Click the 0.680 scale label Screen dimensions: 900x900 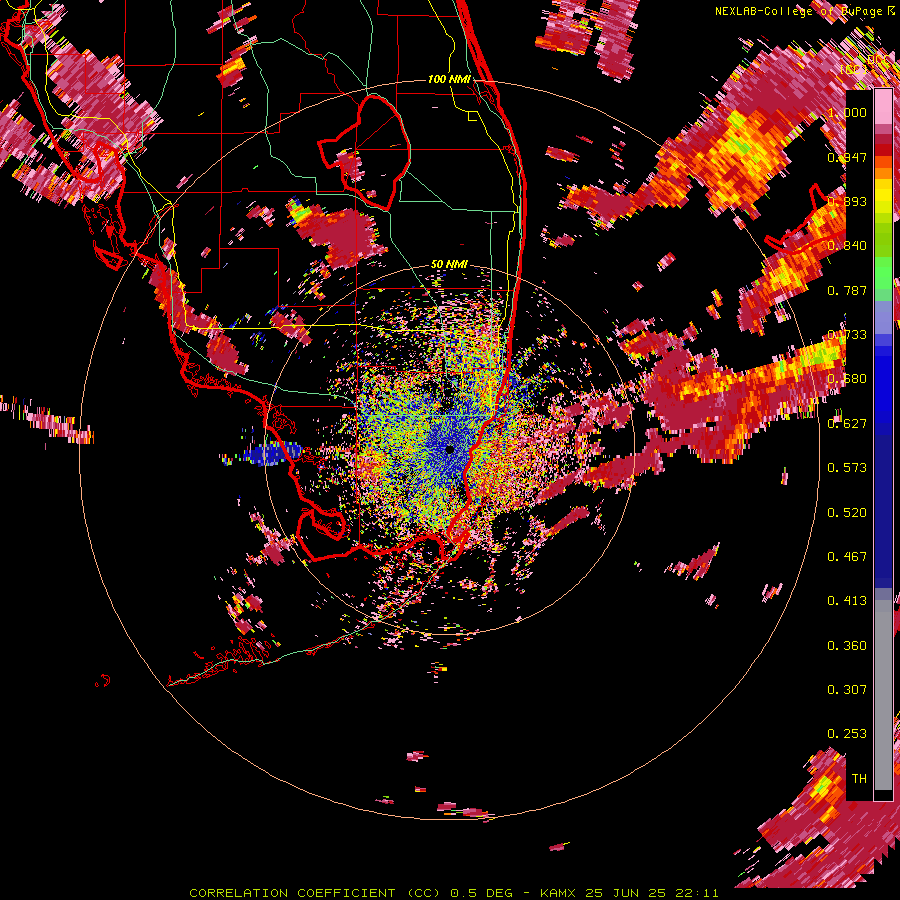[847, 379]
